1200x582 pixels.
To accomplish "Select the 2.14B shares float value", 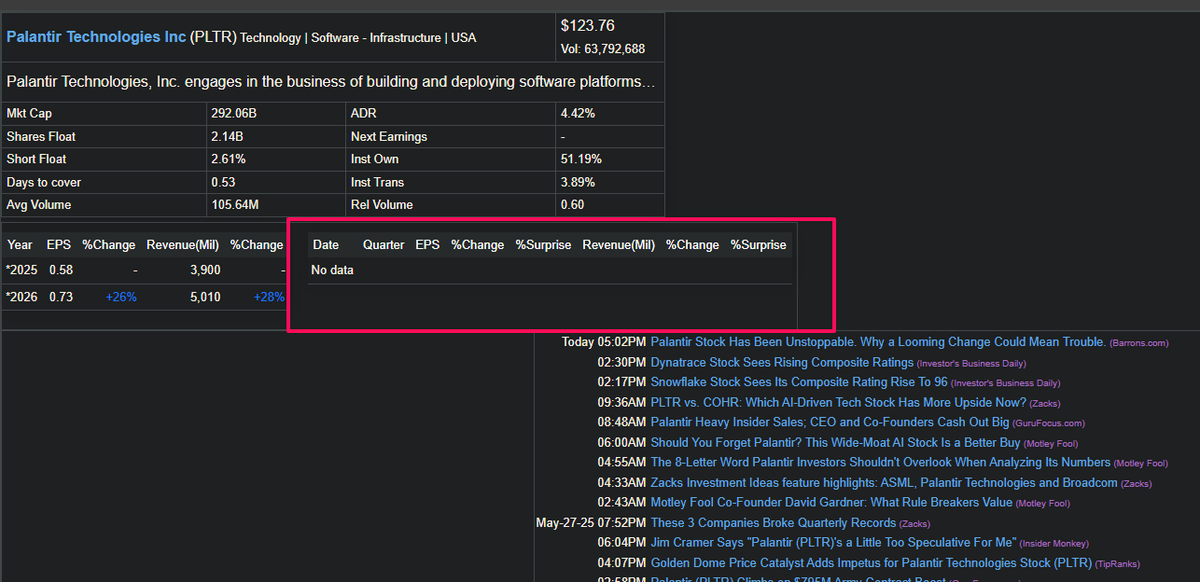I will 227,137.
